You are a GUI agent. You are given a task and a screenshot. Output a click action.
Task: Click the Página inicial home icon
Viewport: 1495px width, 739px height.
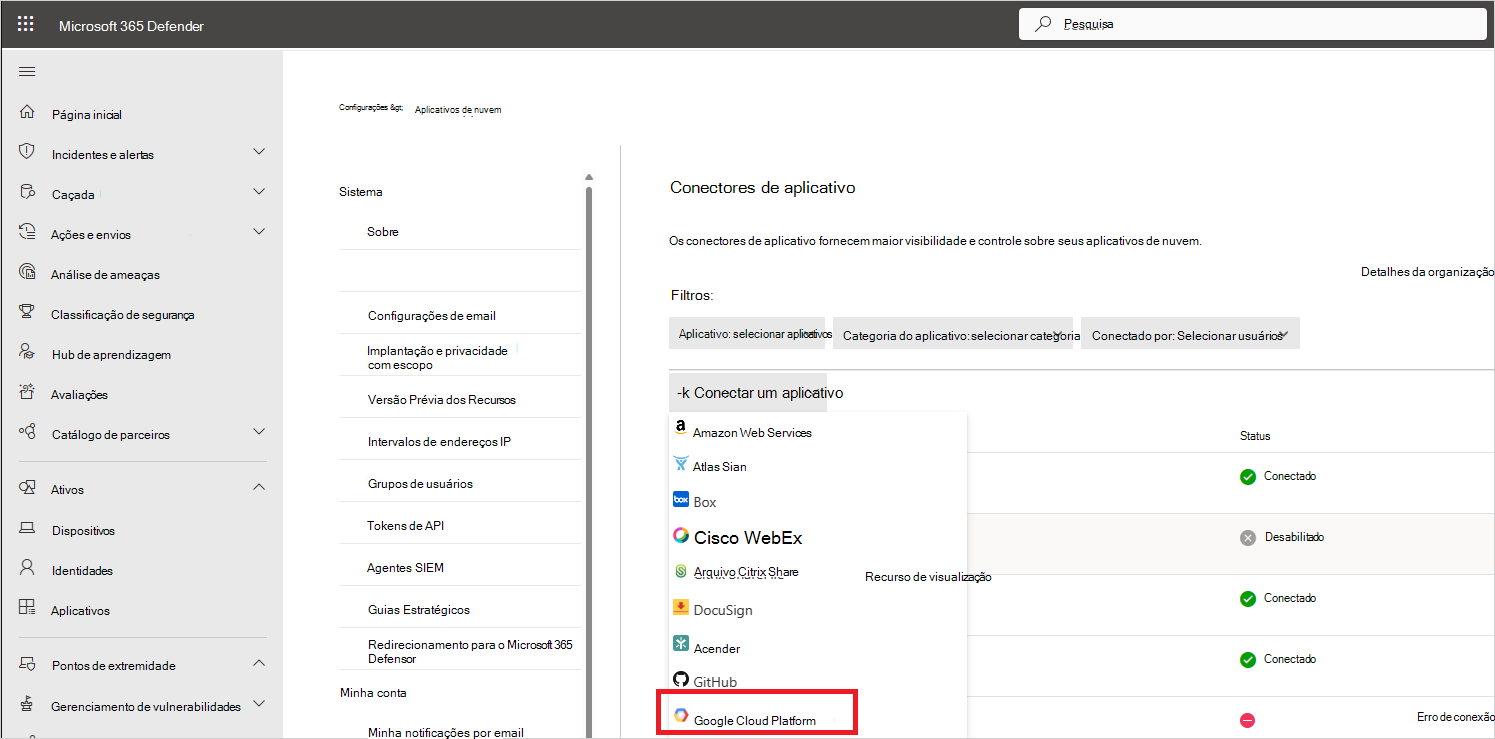(x=27, y=112)
